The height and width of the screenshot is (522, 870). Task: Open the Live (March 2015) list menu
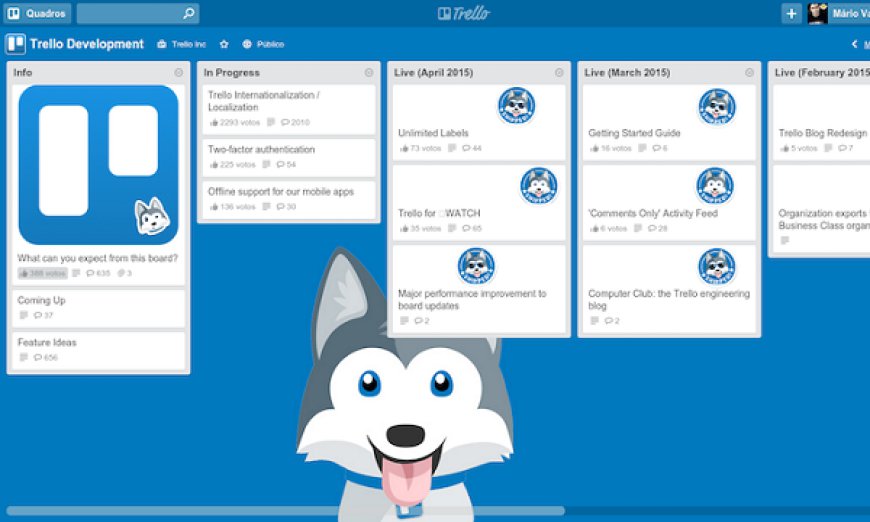click(750, 73)
